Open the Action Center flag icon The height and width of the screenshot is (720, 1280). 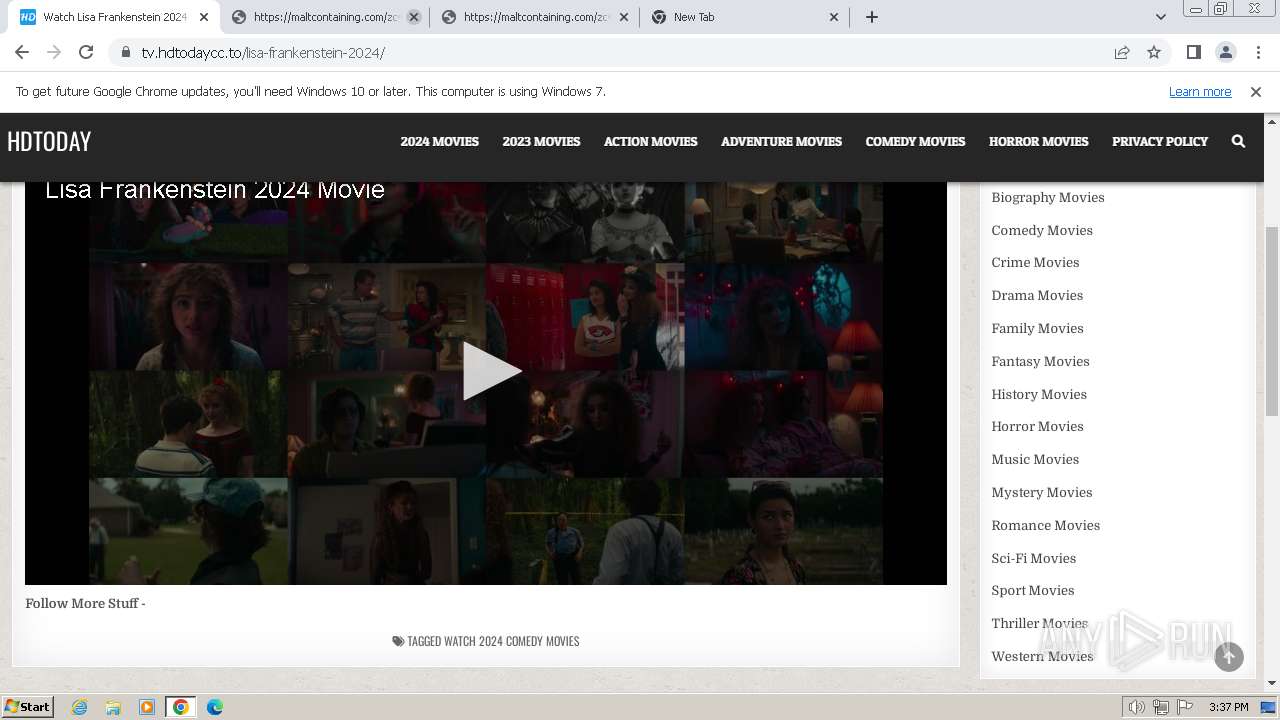click(1184, 707)
